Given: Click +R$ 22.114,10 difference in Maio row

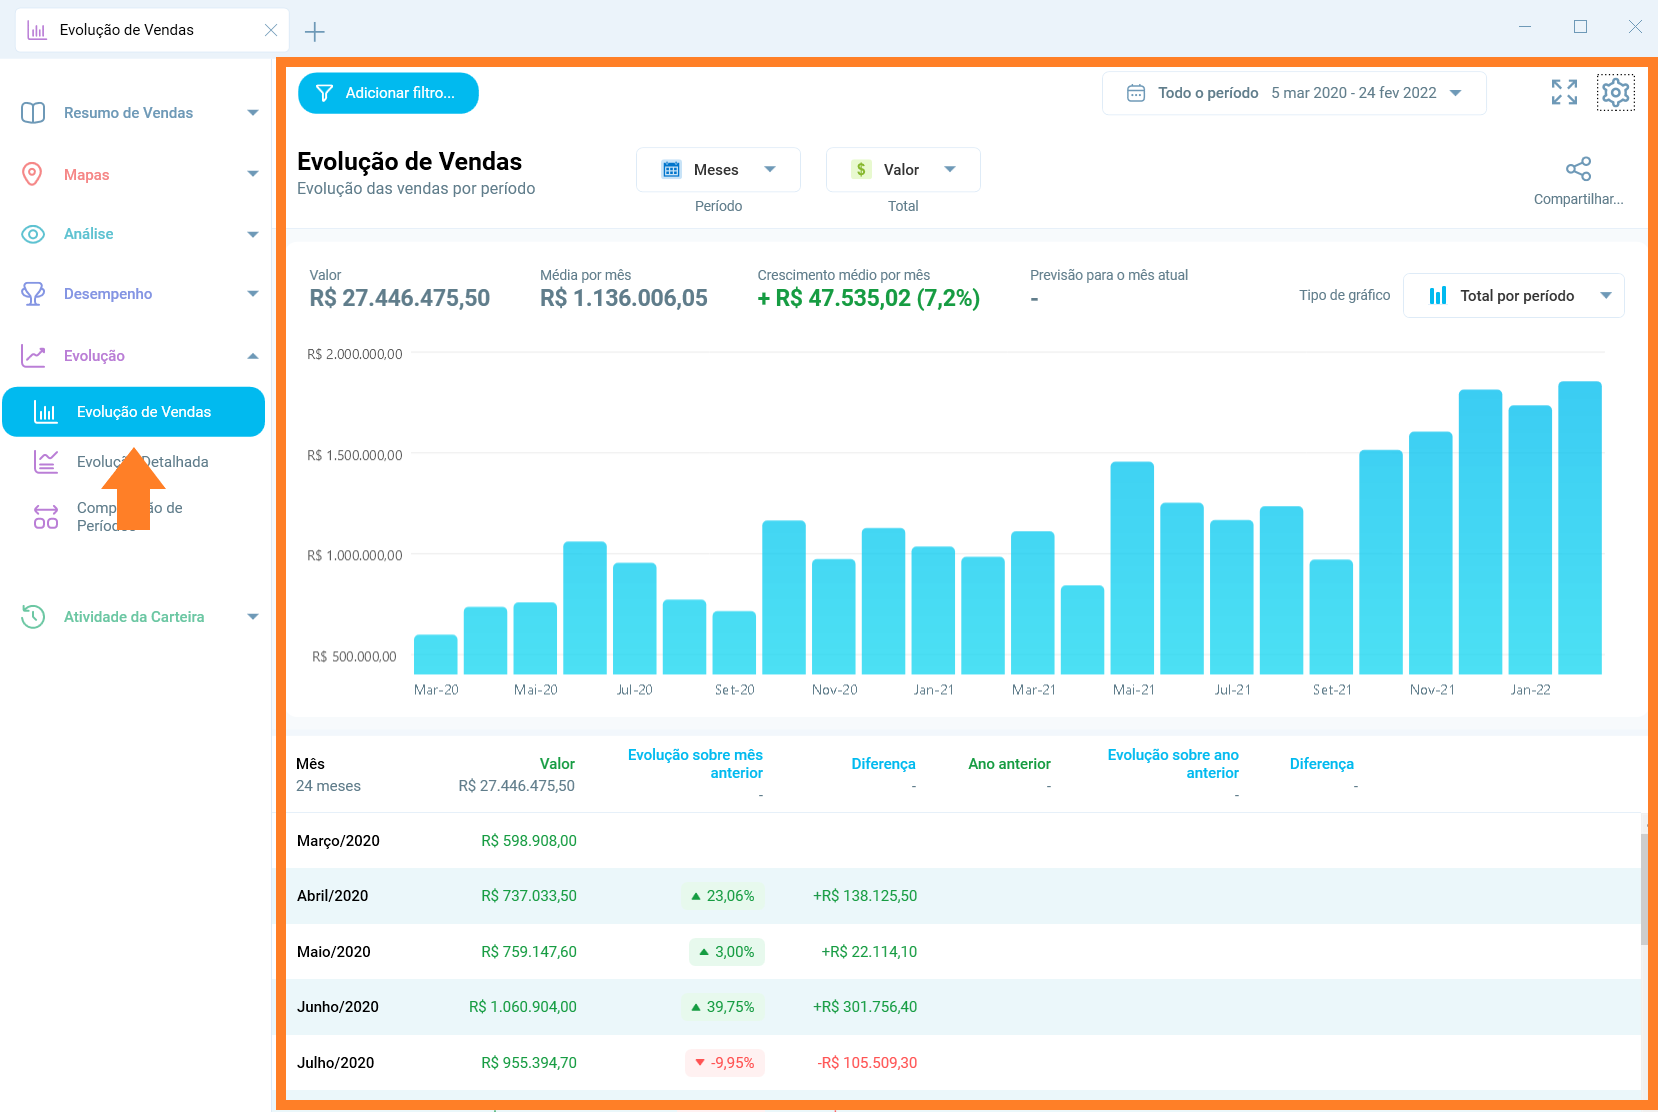Looking at the screenshot, I should [x=869, y=952].
